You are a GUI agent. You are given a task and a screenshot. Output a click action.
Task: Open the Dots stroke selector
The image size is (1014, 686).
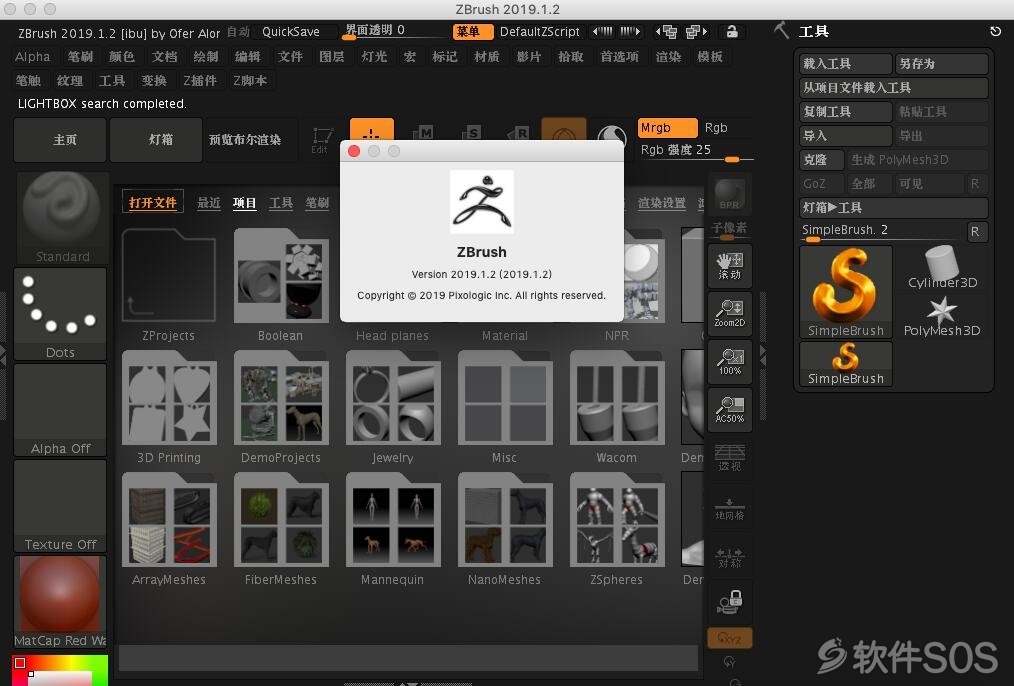[x=60, y=314]
